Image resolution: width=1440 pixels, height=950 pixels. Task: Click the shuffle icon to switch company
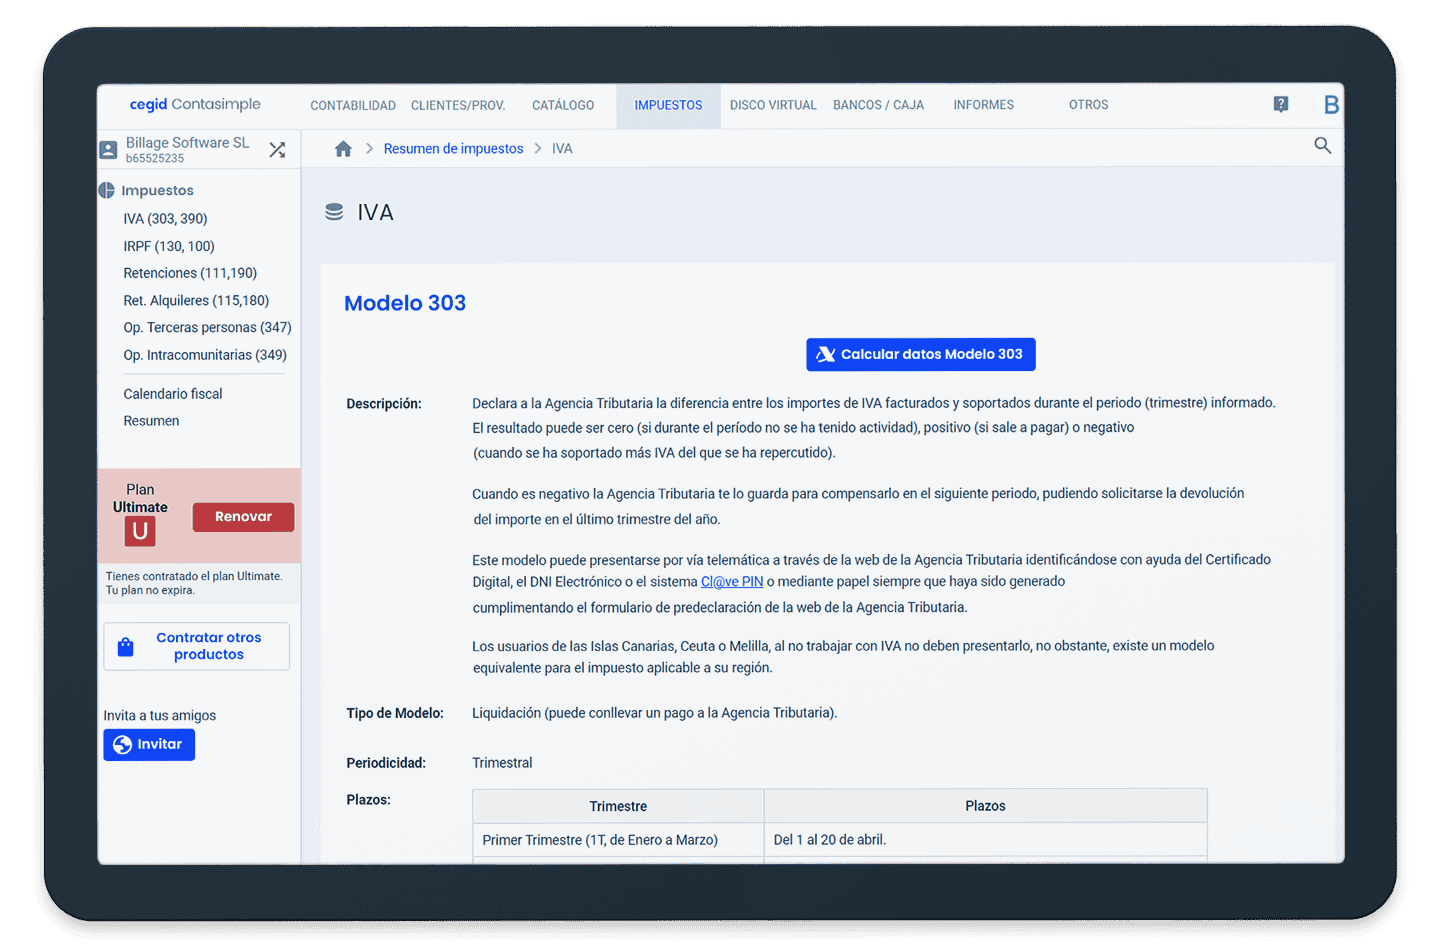click(277, 150)
